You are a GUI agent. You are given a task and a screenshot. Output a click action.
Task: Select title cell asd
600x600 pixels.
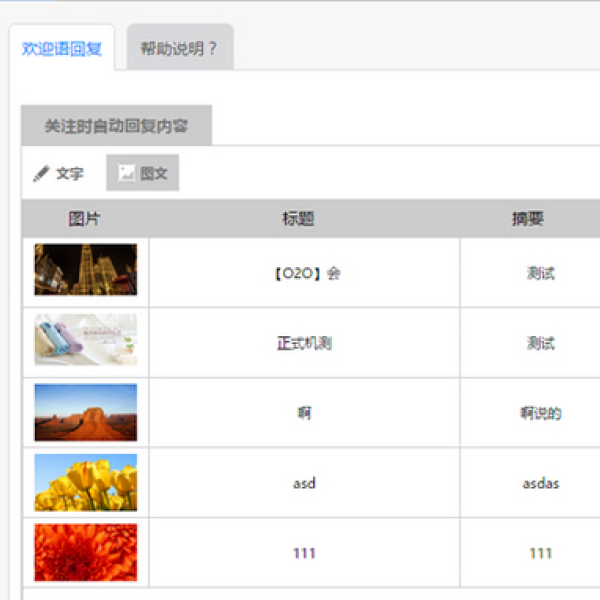pos(304,483)
